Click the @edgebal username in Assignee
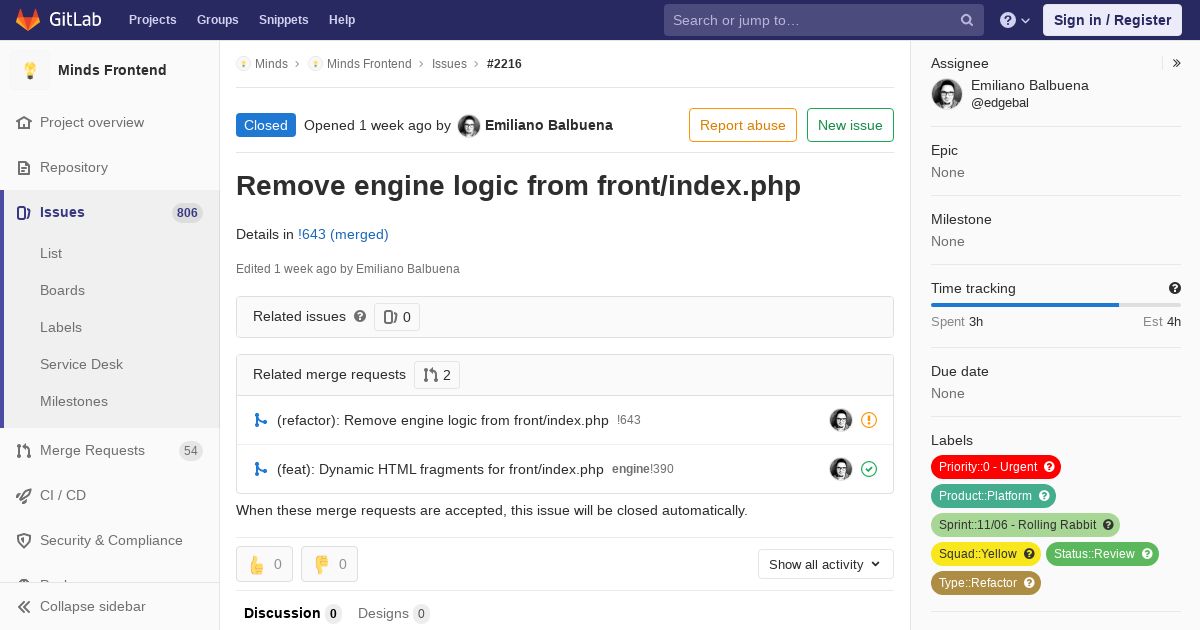The width and height of the screenshot is (1200, 630). tap(1000, 103)
